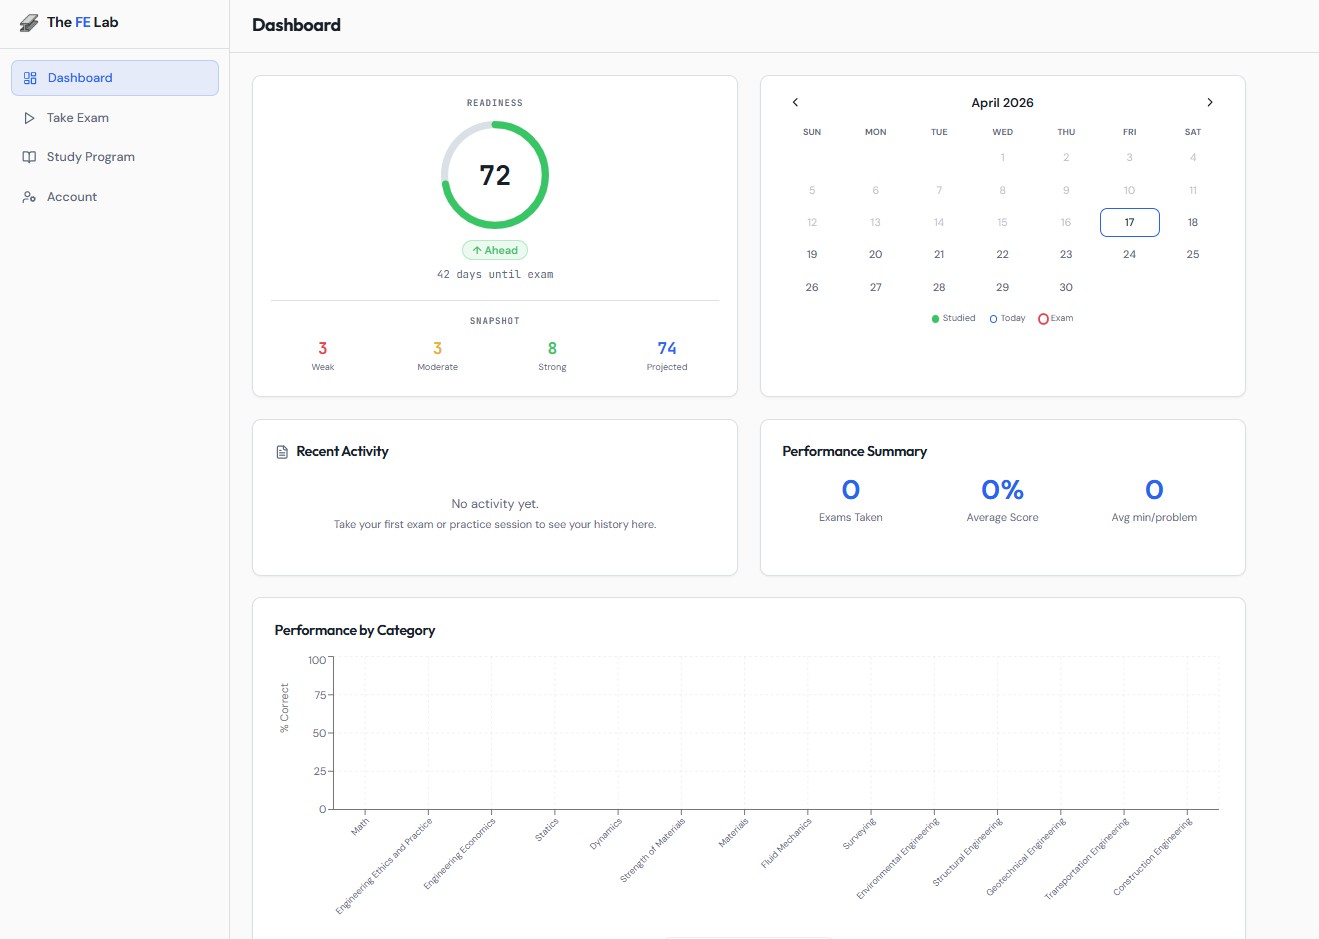Click the readiness score ring showing 72
This screenshot has width=1319, height=939.
(x=495, y=175)
